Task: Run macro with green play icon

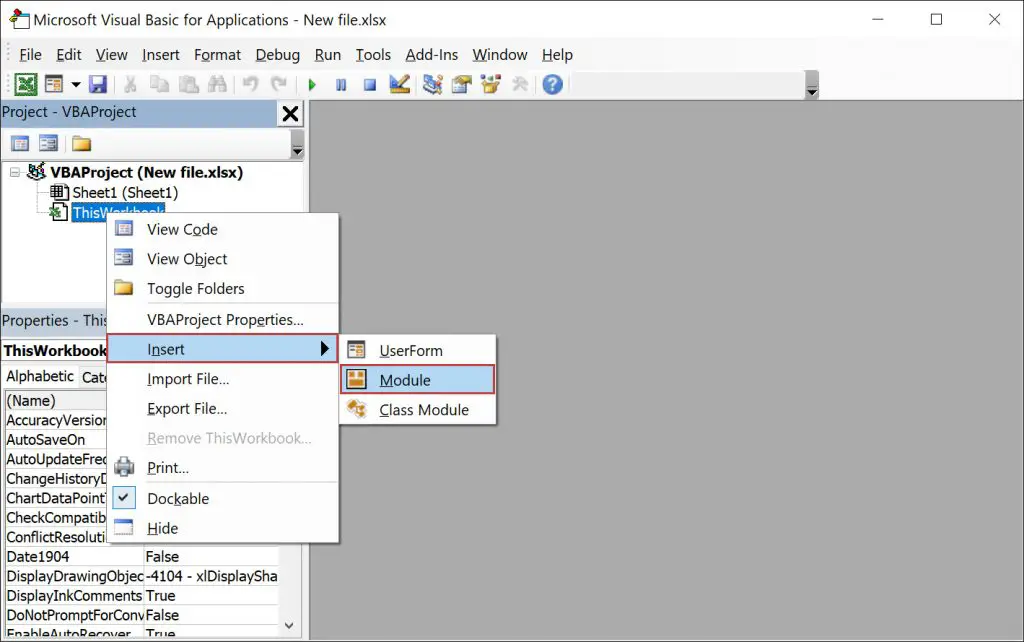Action: [x=312, y=85]
